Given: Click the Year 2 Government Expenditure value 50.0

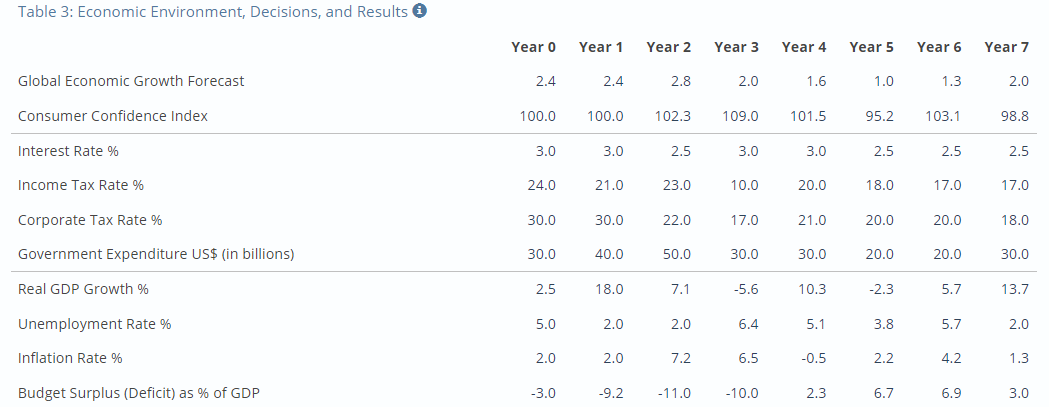Looking at the screenshot, I should [x=678, y=254].
